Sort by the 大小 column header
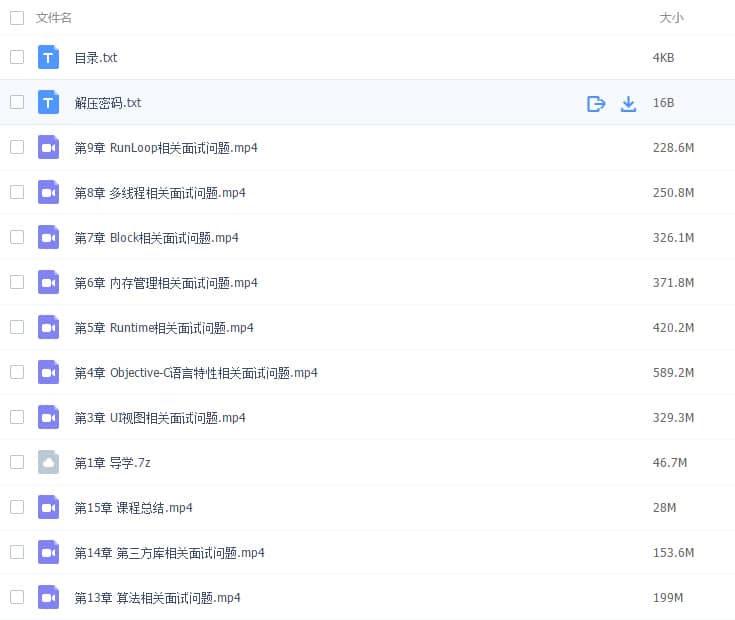 point(671,18)
